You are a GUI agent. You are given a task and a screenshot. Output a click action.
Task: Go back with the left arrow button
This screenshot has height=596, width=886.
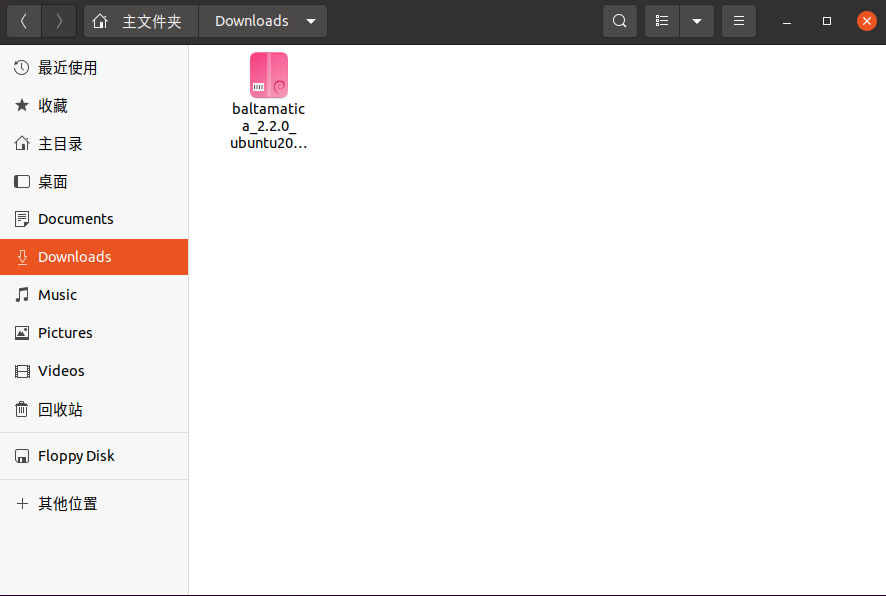click(24, 21)
